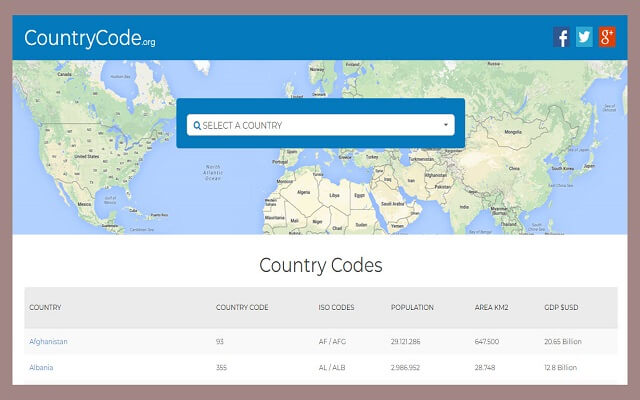Select Afghanistan's population 29,121,286
Screen dimensions: 640x400
click(405, 342)
